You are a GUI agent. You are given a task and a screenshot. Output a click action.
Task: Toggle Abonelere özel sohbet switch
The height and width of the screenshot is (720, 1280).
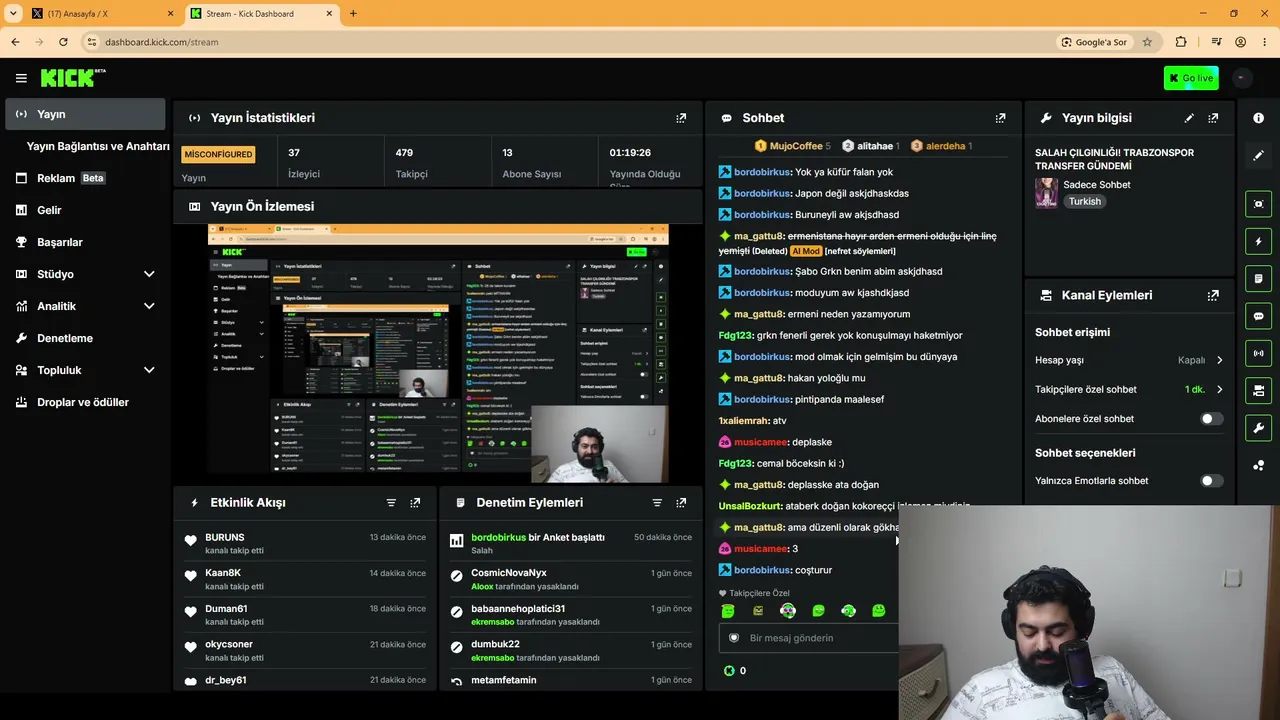pos(1211,419)
